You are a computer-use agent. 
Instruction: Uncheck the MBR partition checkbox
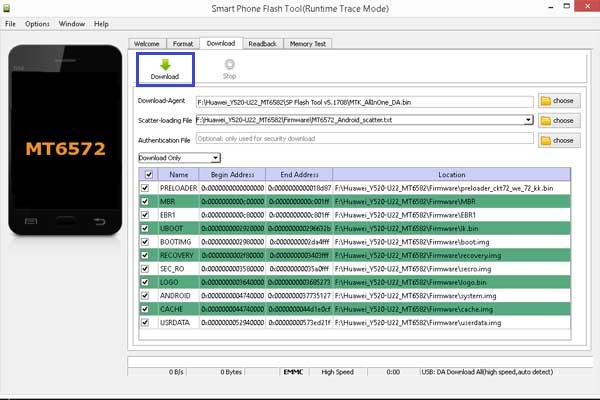145,201
